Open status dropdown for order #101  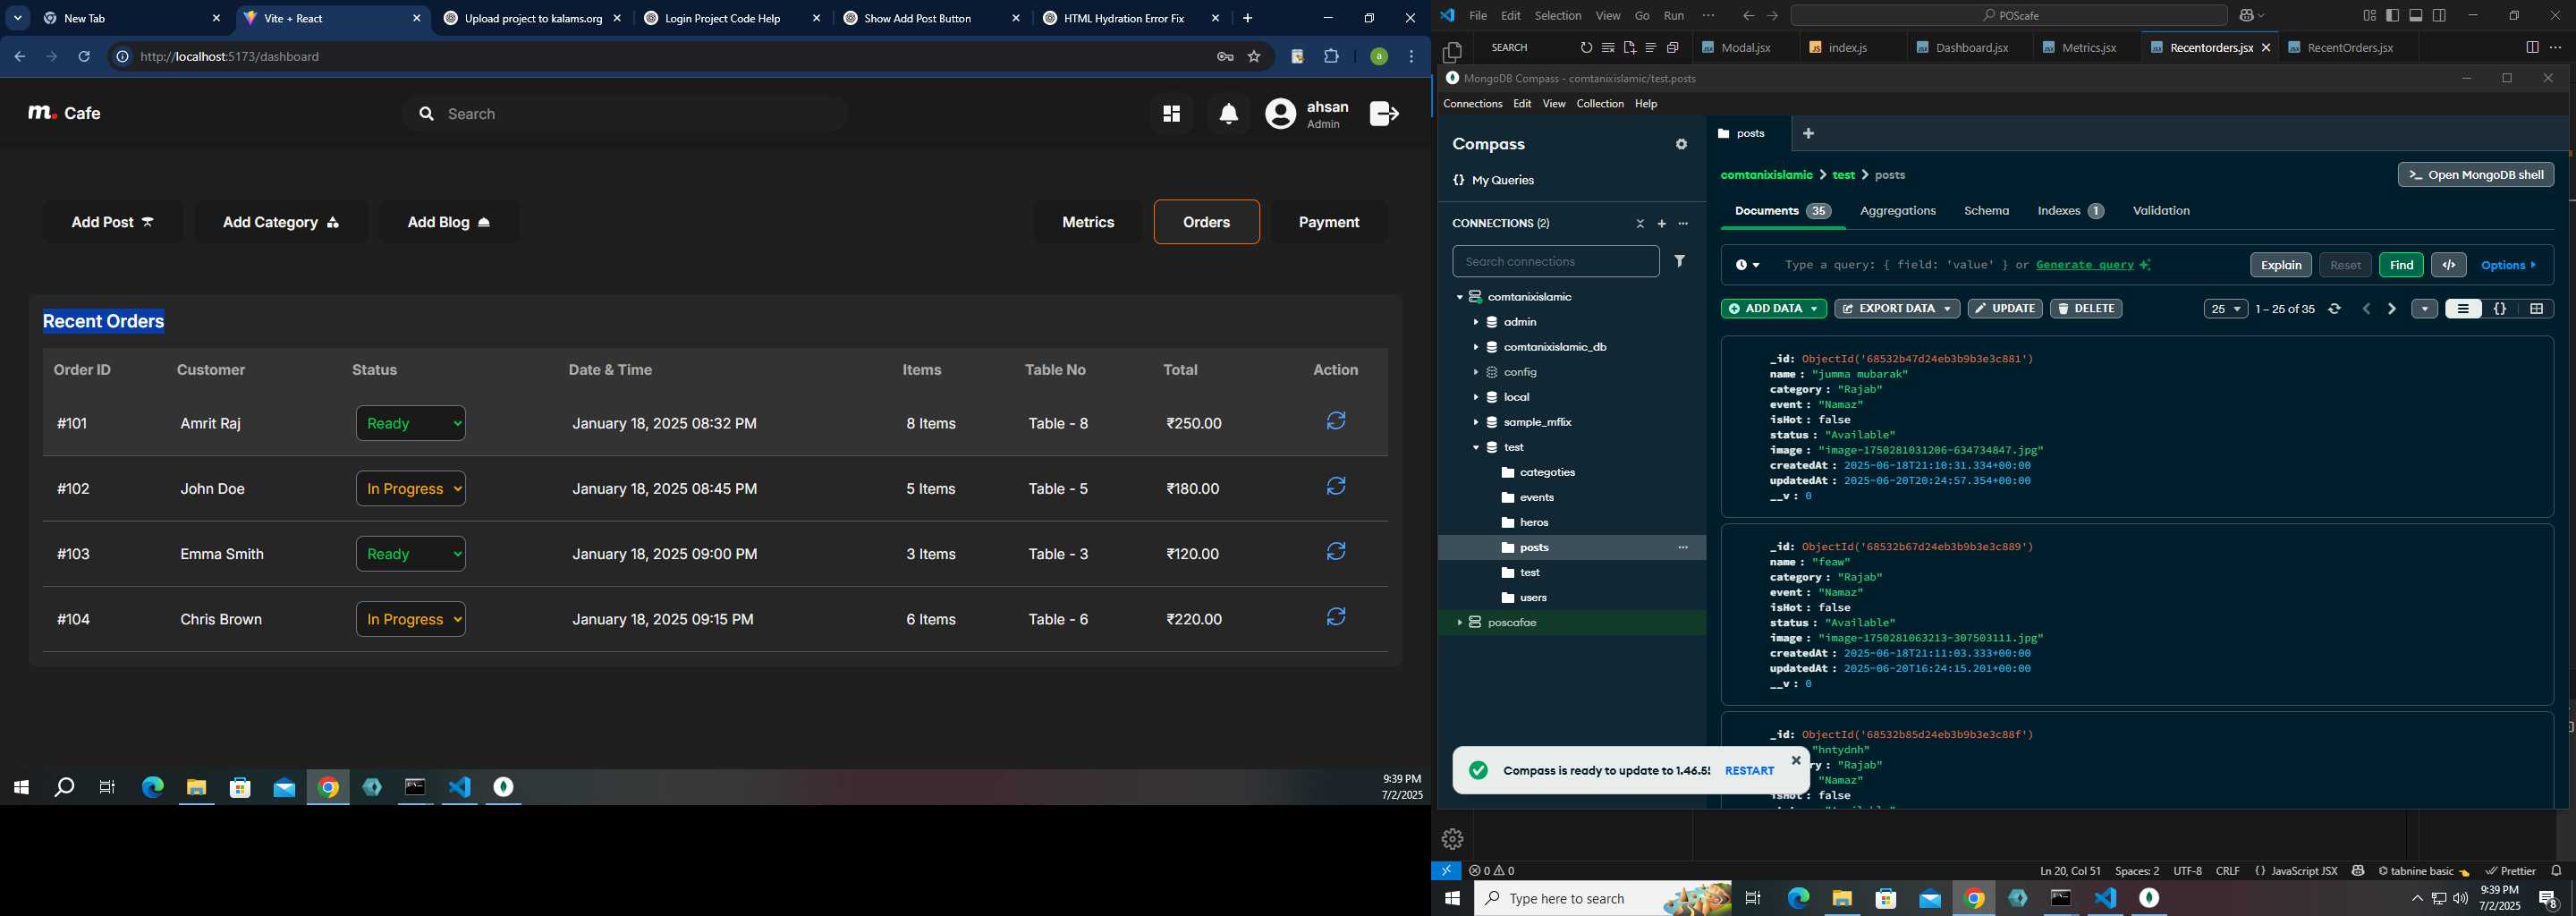pos(411,423)
